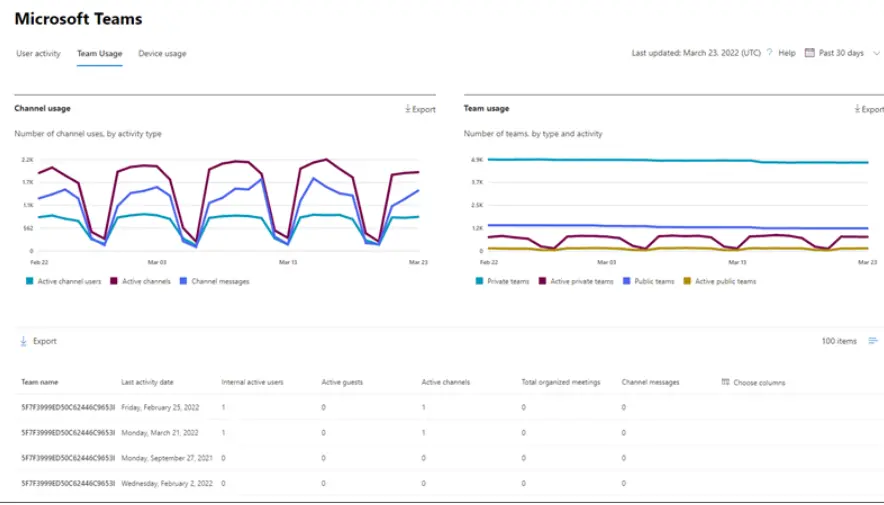The image size is (884, 505).
Task: Click the Channel usage chart title
Action: [42, 108]
